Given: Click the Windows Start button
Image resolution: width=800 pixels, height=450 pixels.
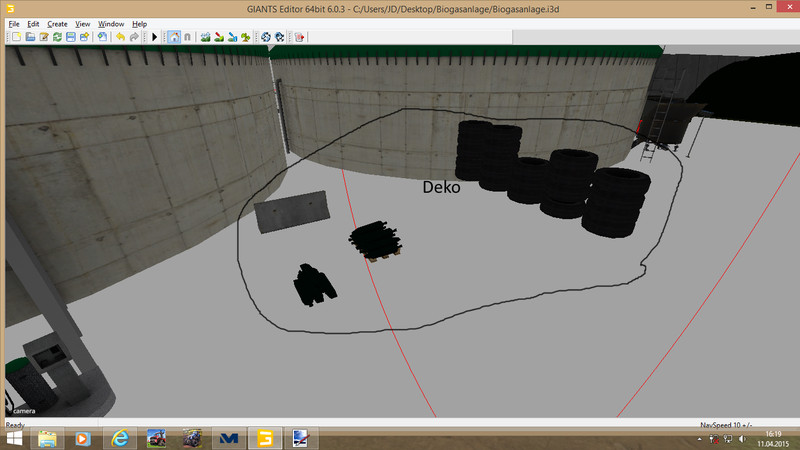Looking at the screenshot, I should (14, 438).
